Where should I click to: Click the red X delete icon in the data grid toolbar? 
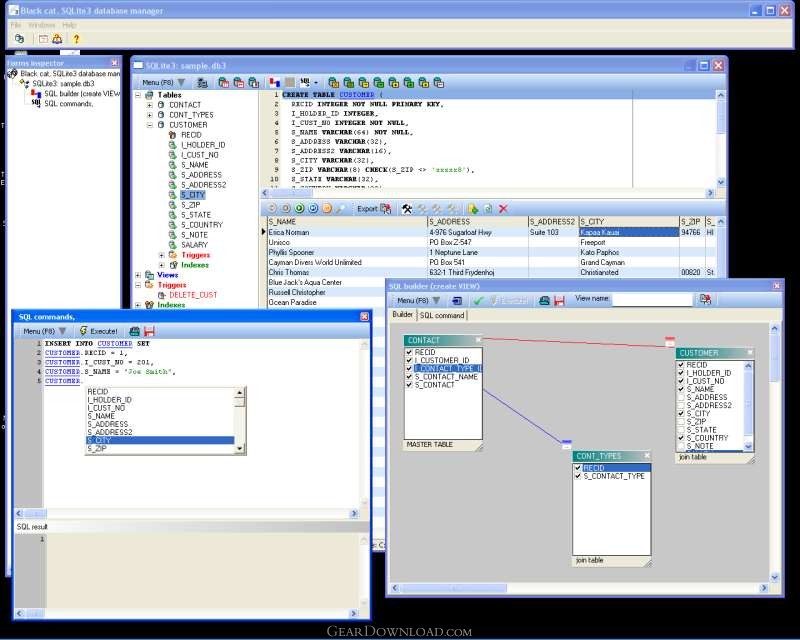pyautogui.click(x=503, y=208)
